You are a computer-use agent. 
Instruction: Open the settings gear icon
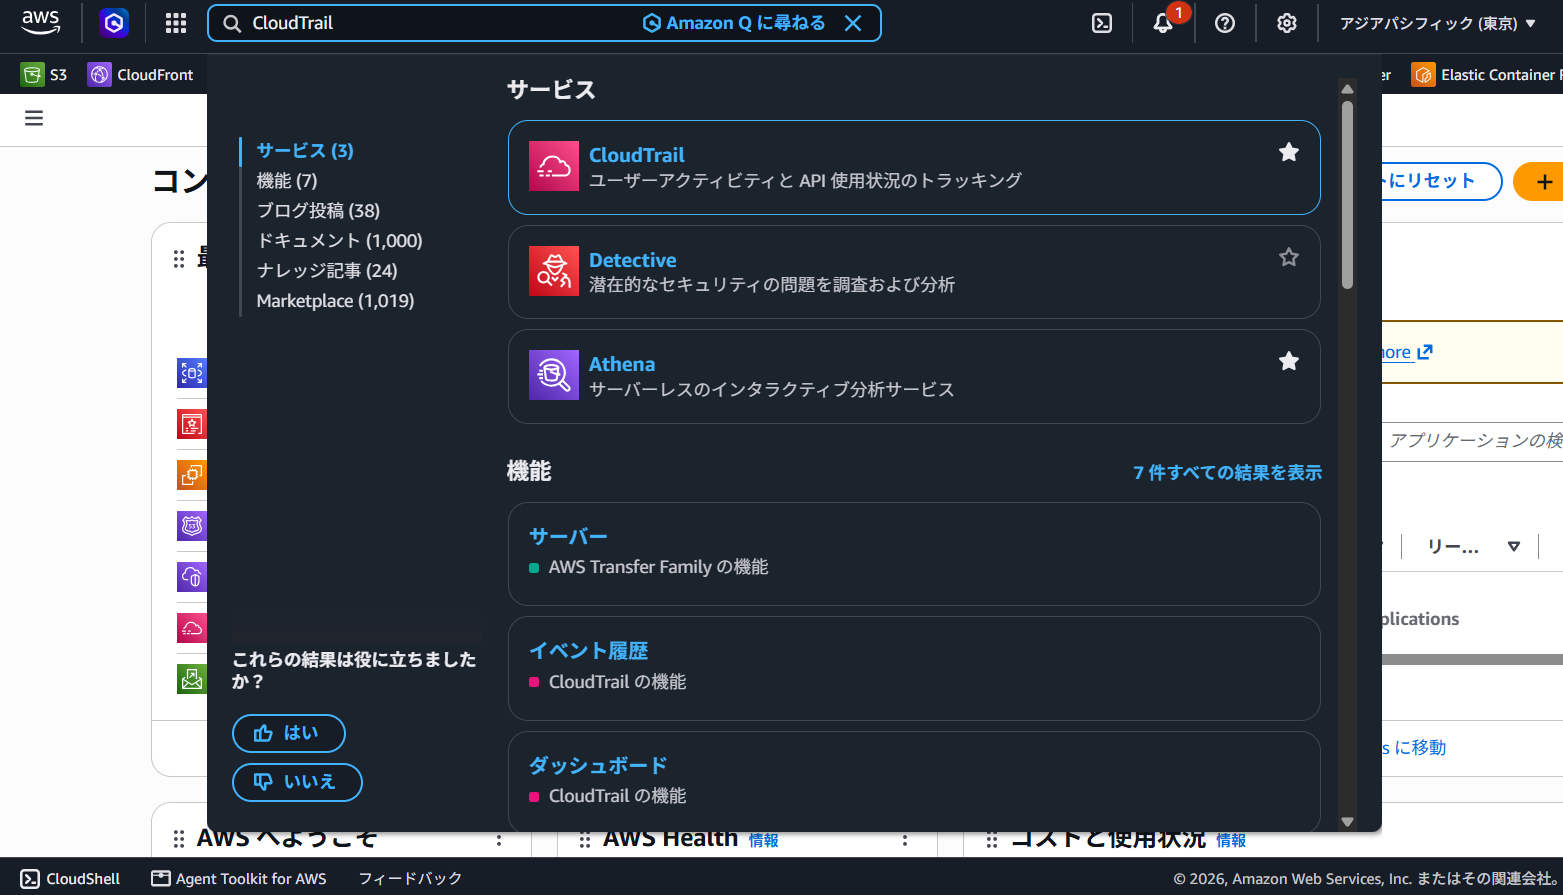pos(1287,23)
